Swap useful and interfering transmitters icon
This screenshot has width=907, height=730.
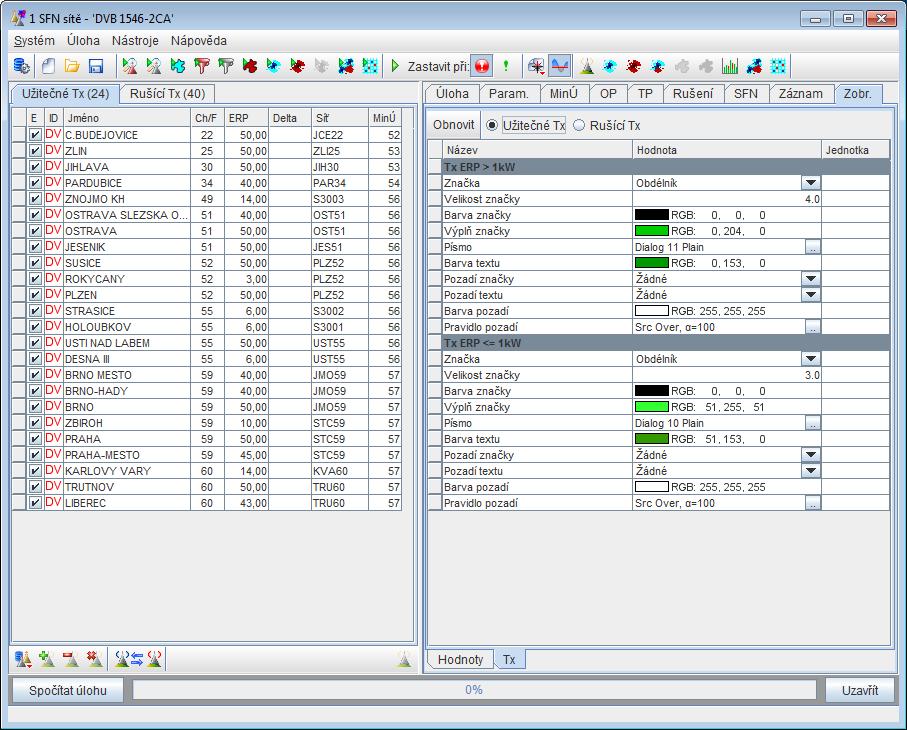tap(138, 658)
